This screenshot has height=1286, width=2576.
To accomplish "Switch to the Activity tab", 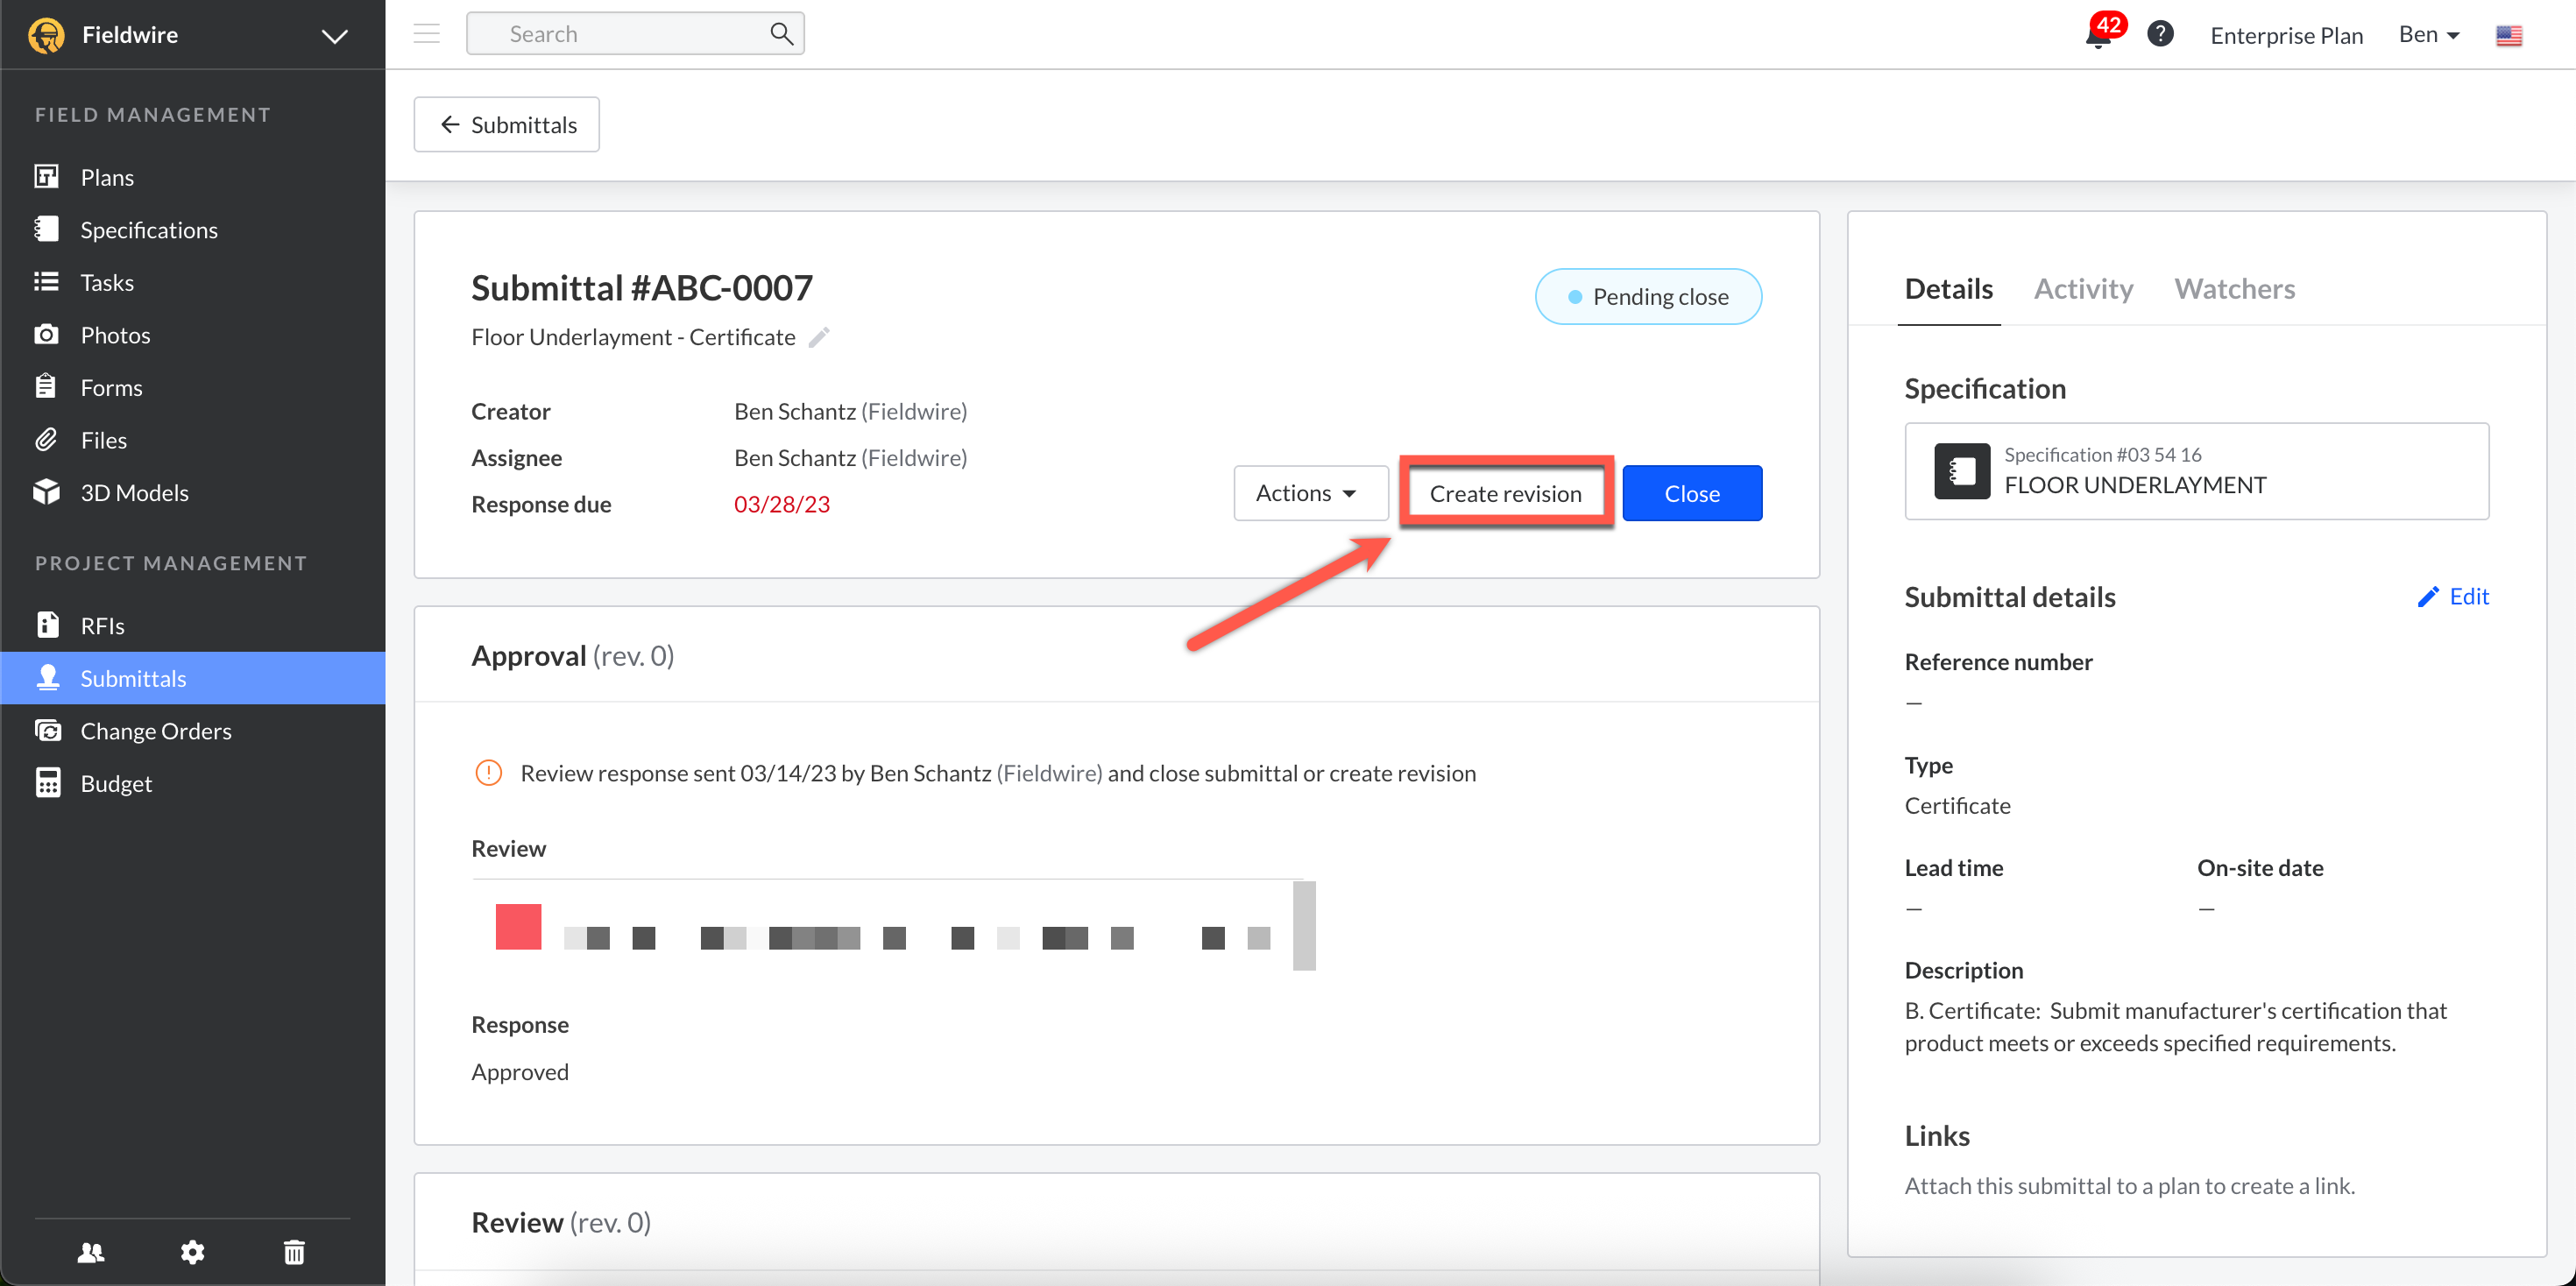I will (2083, 289).
